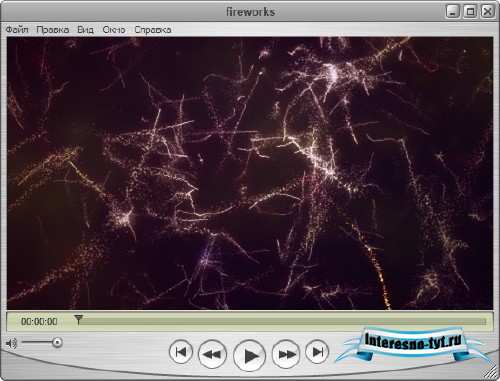Open the Справка menu
This screenshot has width=500, height=381.
click(153, 30)
